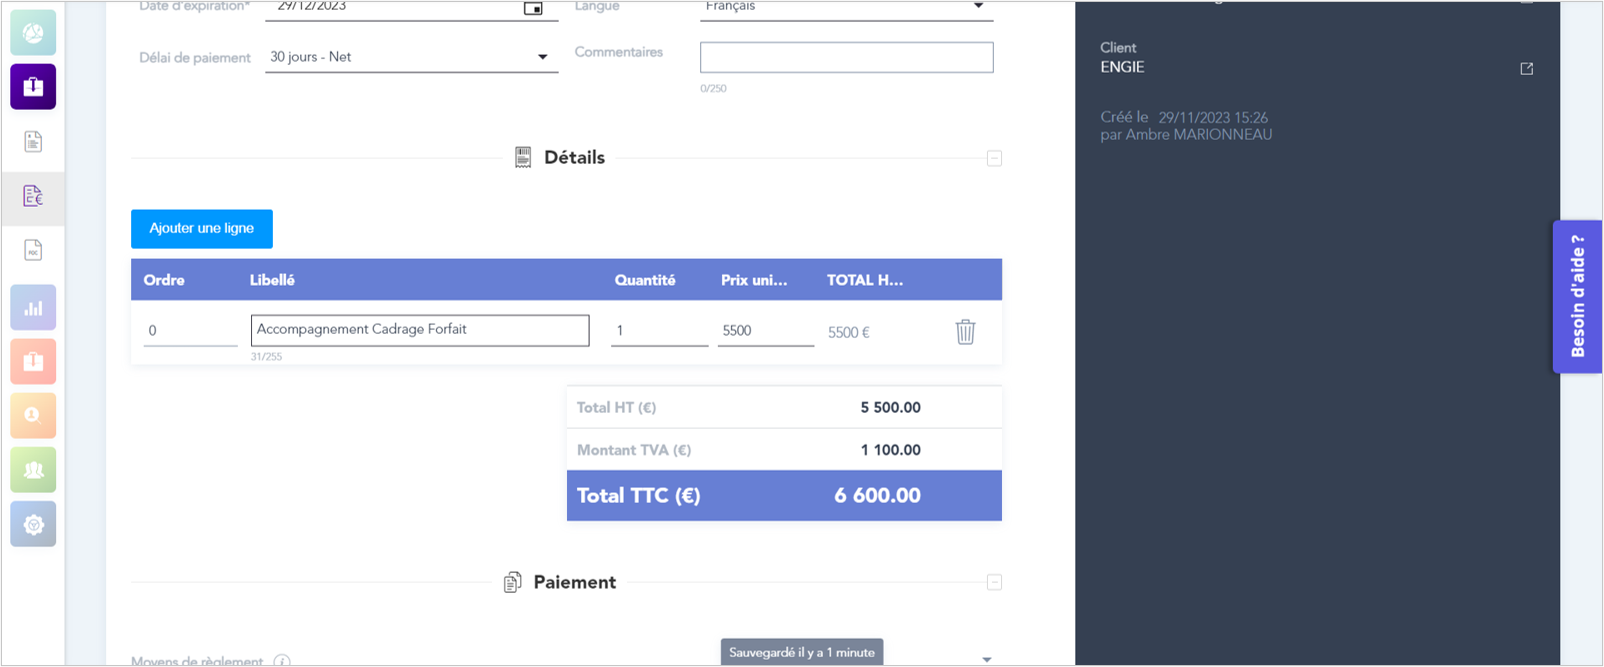Open the dashboard pie-chart sidebar icon

(33, 33)
